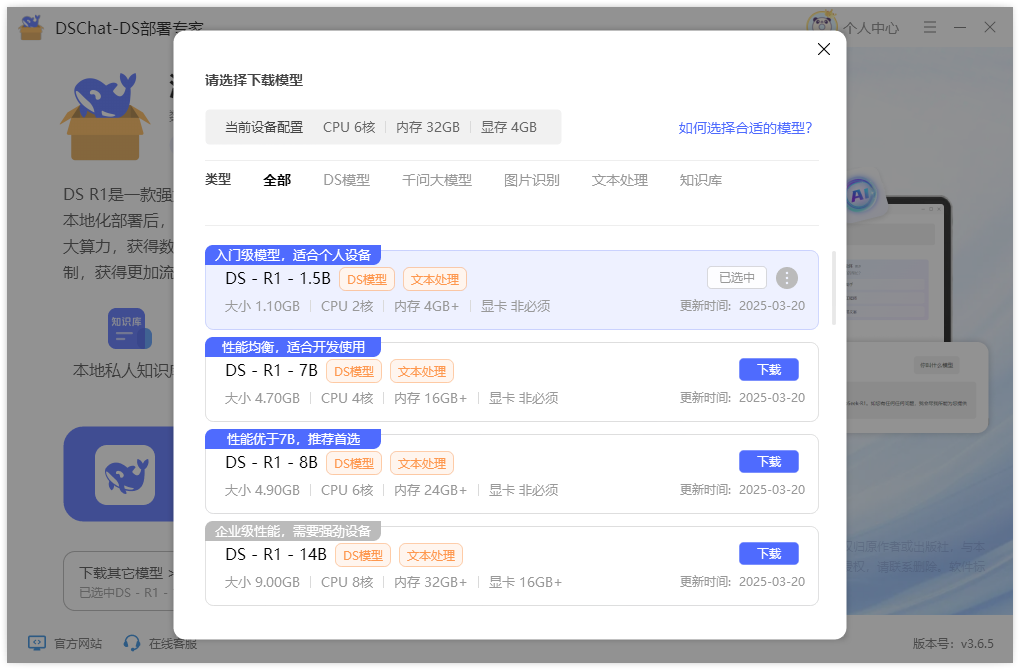The width and height of the screenshot is (1020, 670).
Task: Select the 千问大模型 category
Action: [436, 180]
